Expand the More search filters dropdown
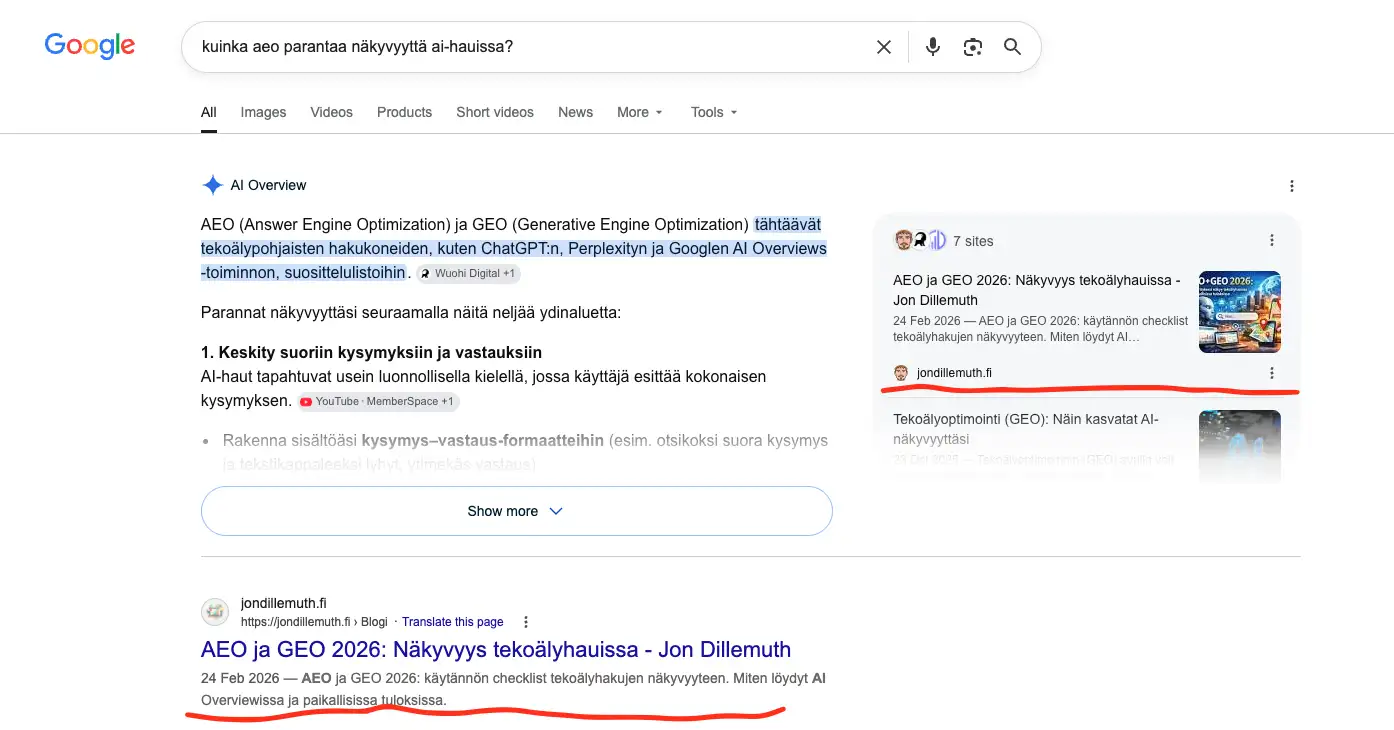This screenshot has width=1394, height=730. [640, 112]
